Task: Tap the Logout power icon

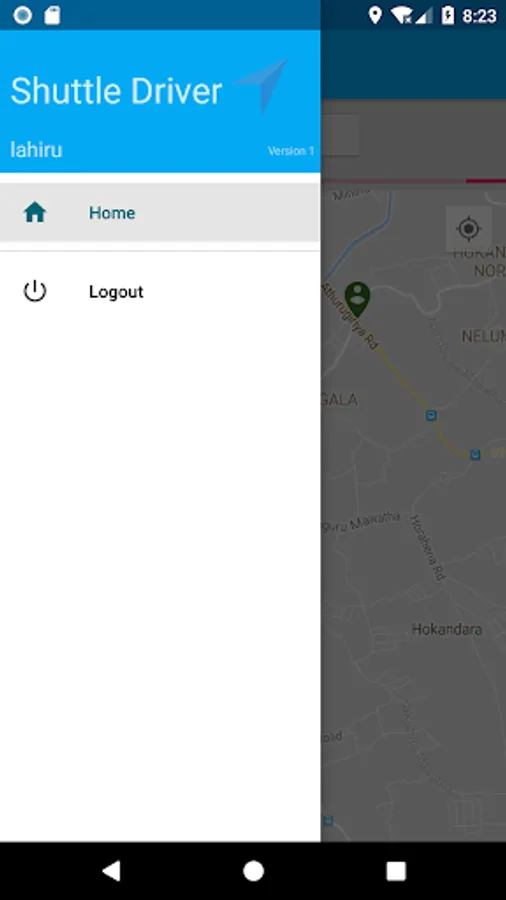Action: point(35,292)
